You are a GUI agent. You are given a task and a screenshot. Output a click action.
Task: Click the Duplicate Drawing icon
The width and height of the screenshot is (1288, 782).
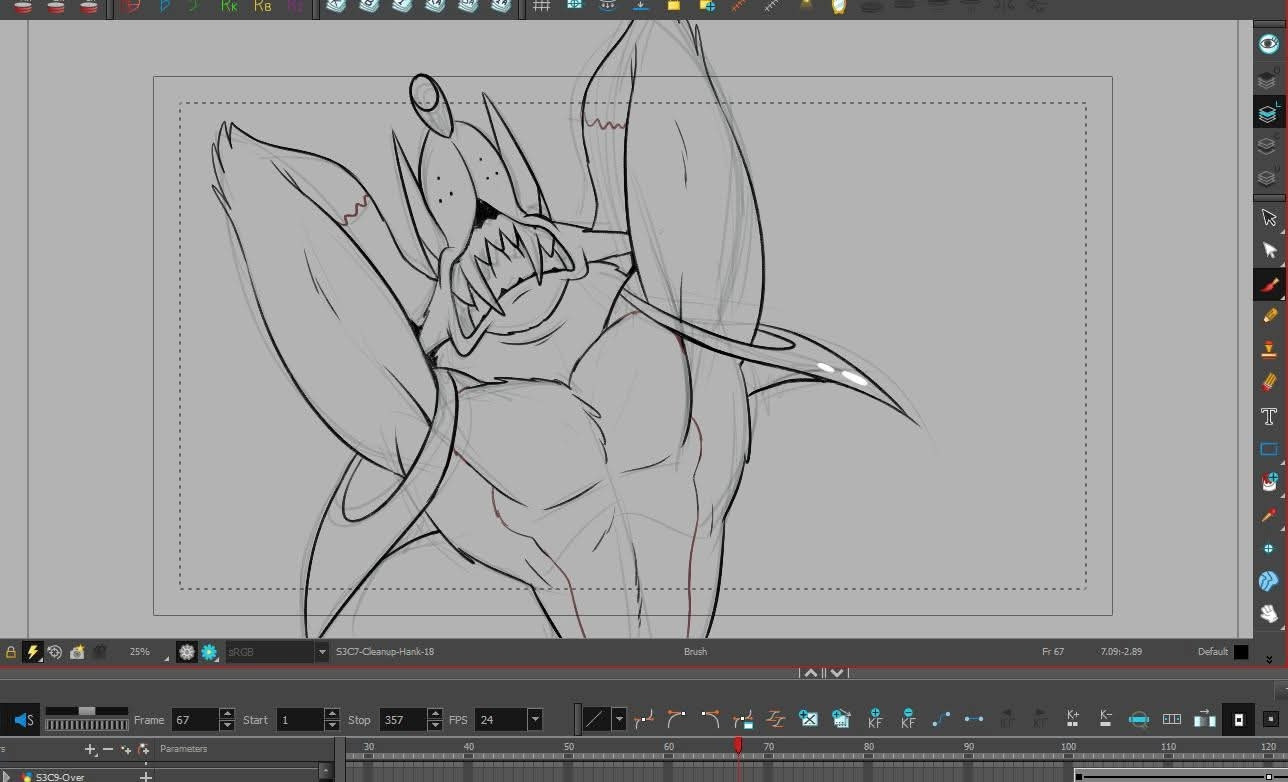click(x=841, y=718)
